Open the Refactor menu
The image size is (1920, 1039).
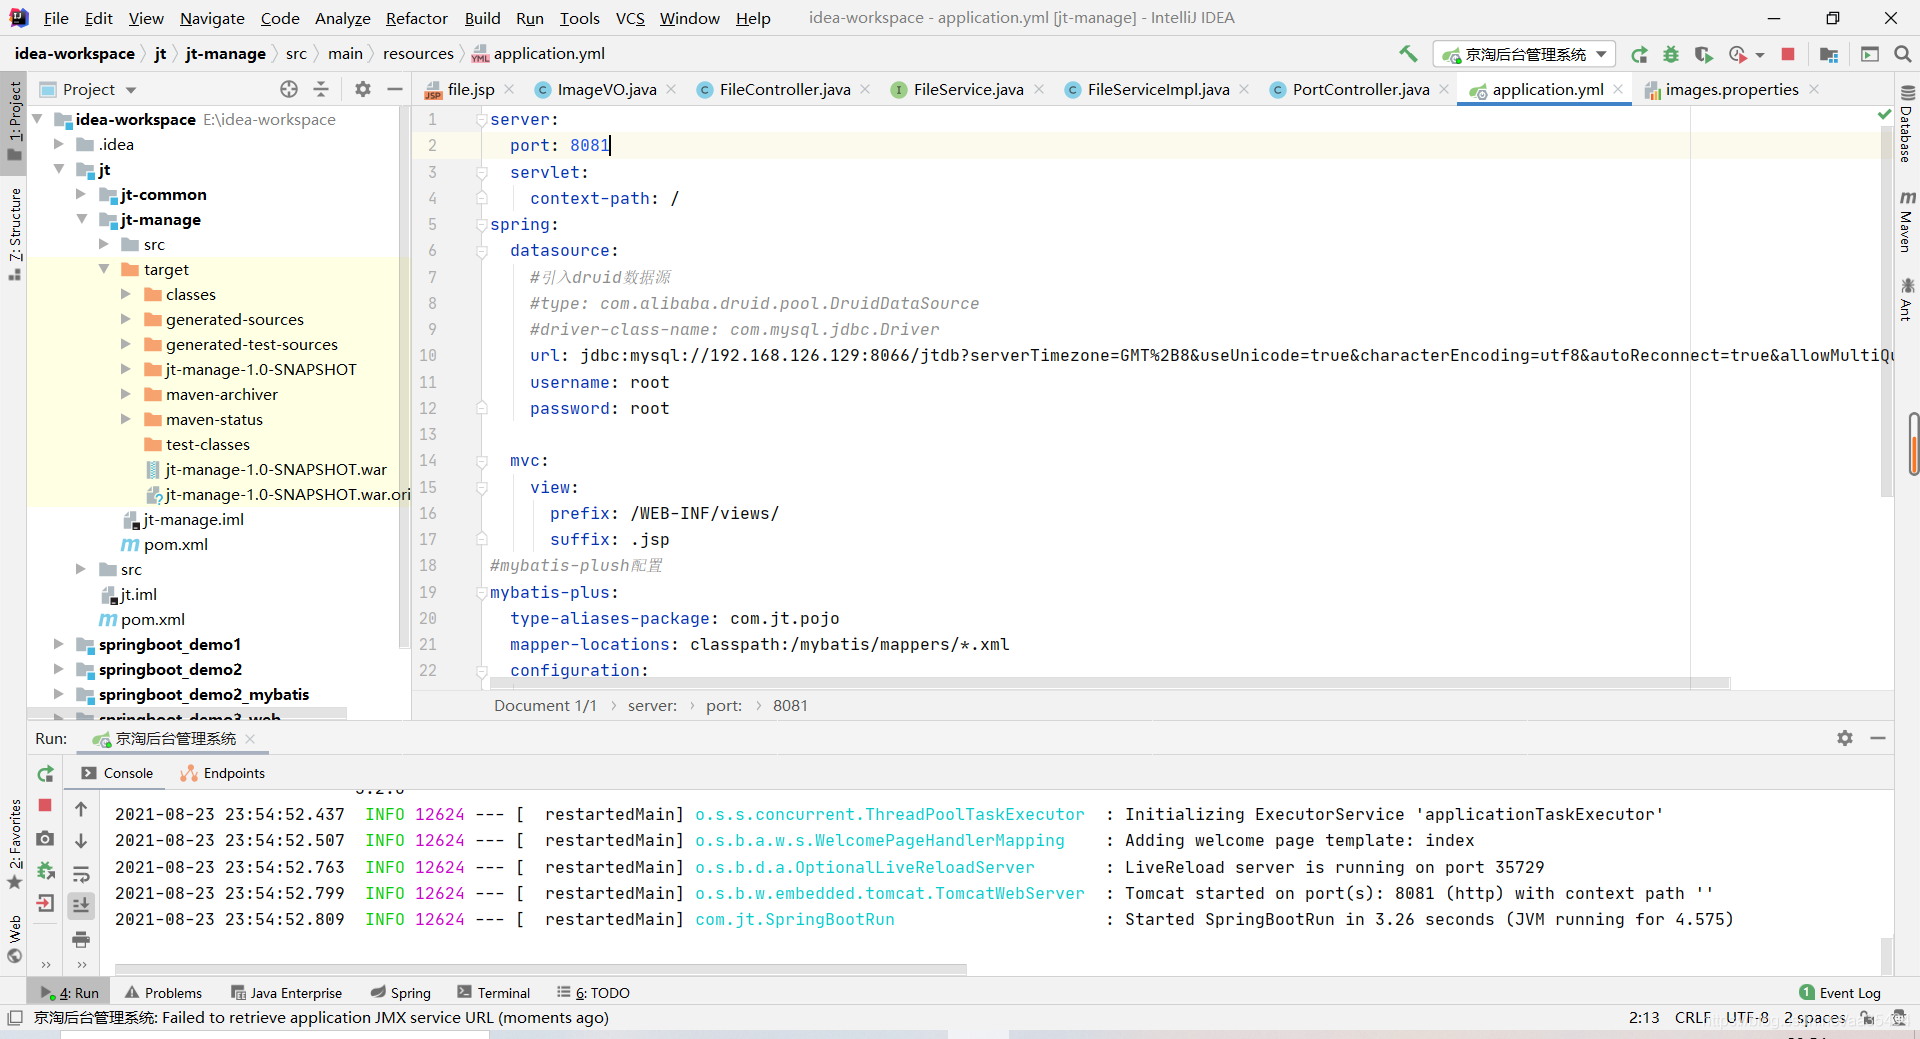416,18
